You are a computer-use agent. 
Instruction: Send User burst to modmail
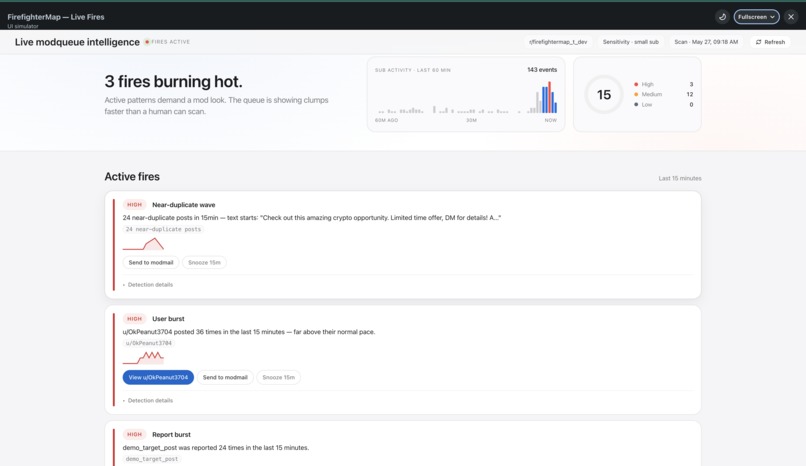[x=225, y=378]
